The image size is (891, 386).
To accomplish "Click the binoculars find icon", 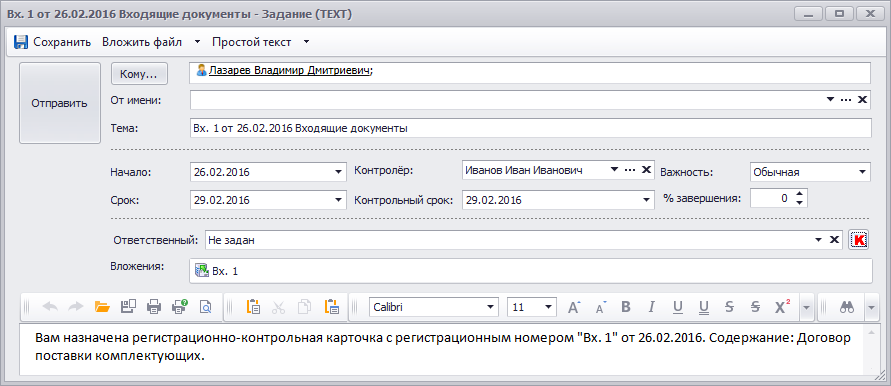I will point(848,308).
